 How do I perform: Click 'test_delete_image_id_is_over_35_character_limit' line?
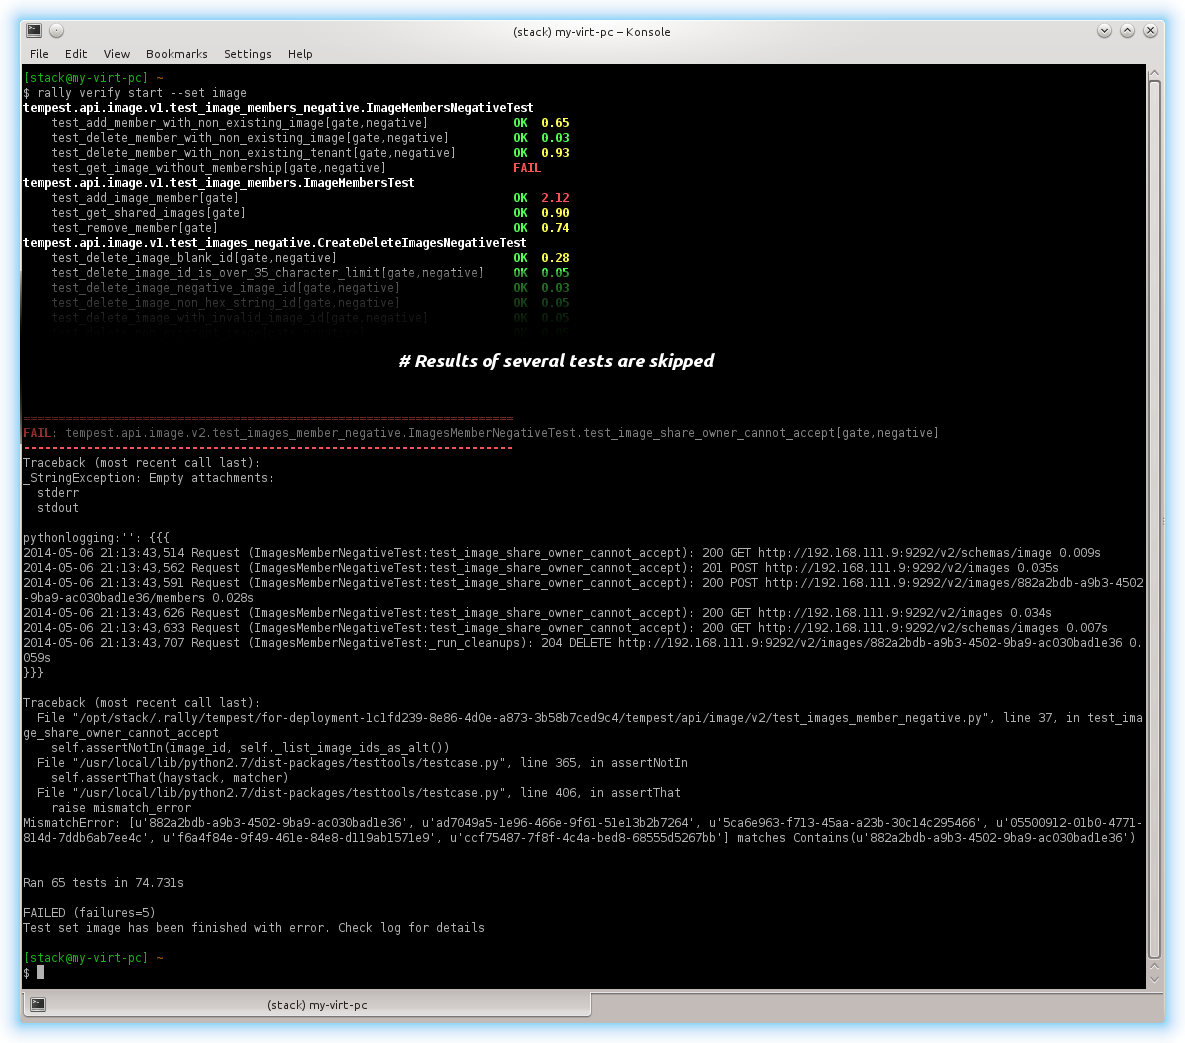click(x=268, y=273)
